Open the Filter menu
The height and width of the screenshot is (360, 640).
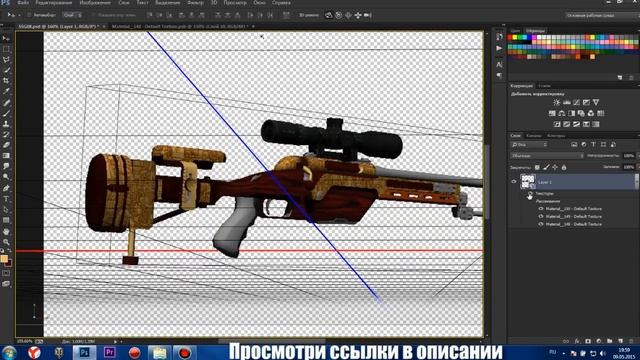pyautogui.click(x=195, y=2)
